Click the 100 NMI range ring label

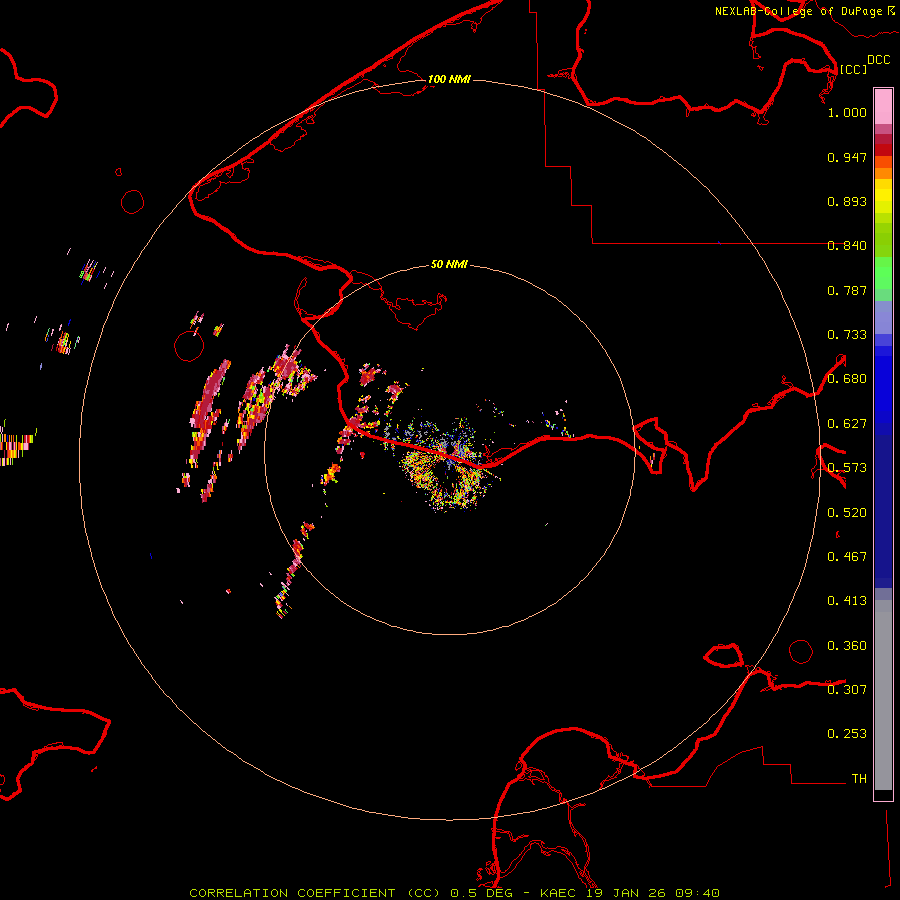(x=449, y=79)
